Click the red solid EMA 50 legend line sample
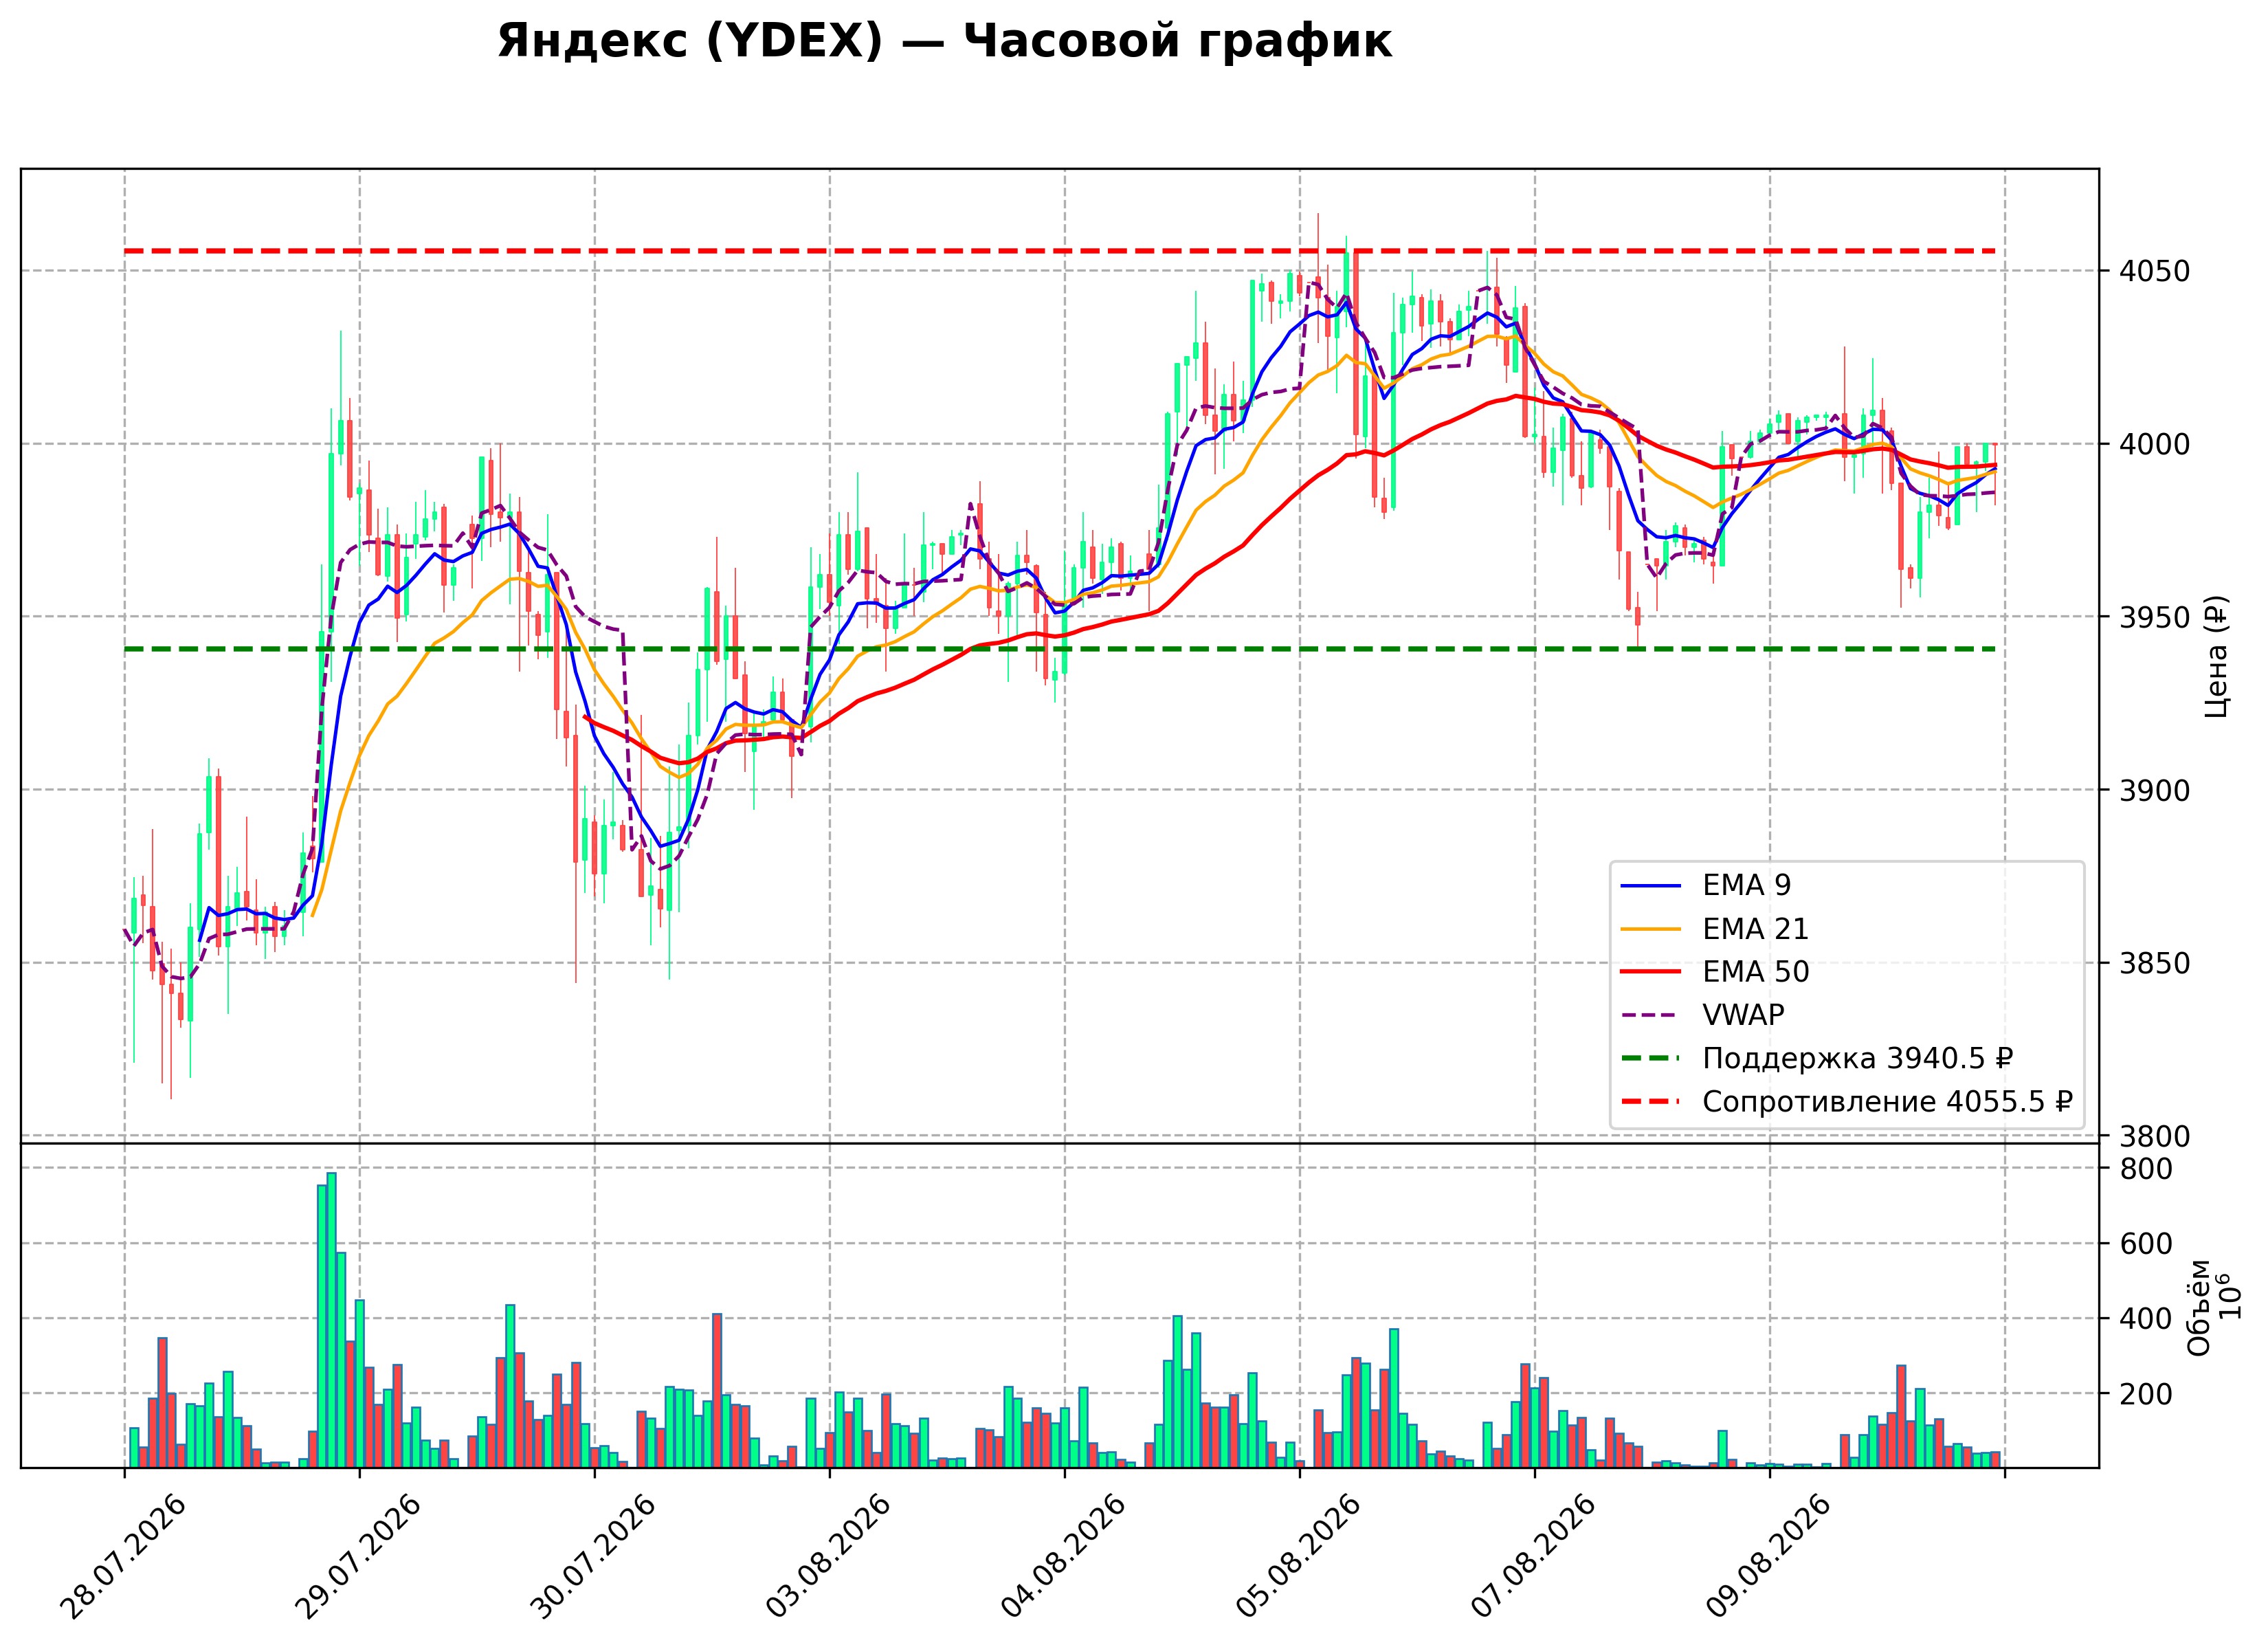This screenshot has height=1645, width=2268. pyautogui.click(x=1651, y=972)
